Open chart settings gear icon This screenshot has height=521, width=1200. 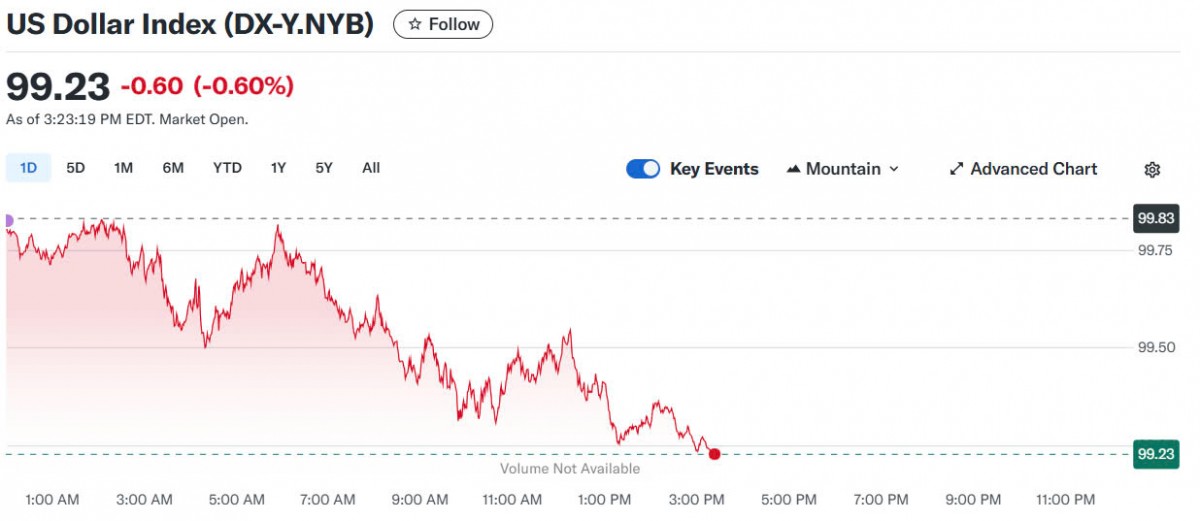(x=1152, y=170)
